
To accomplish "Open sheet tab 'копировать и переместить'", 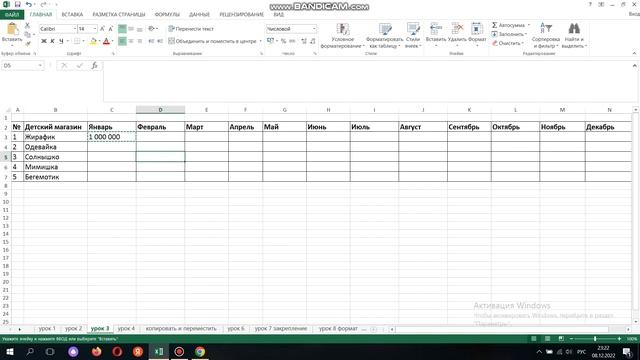I will (181, 329).
